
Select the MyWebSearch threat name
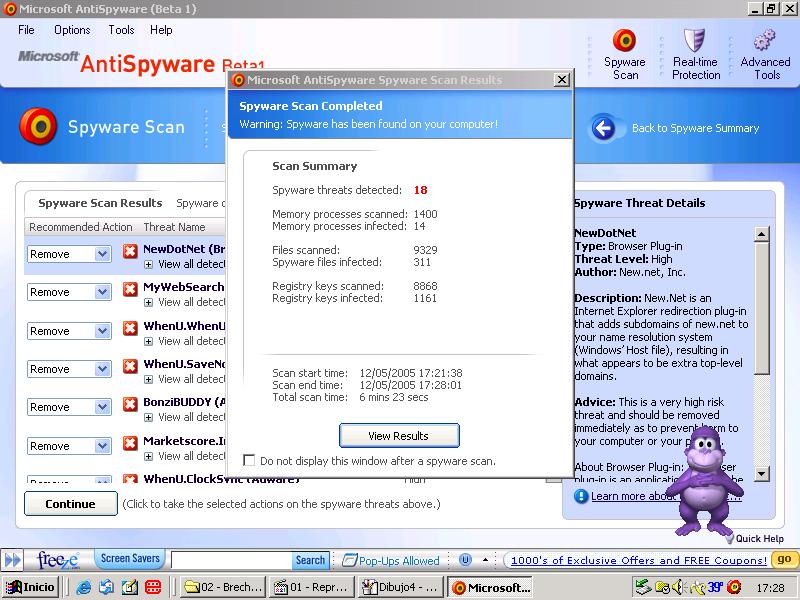pyautogui.click(x=184, y=287)
